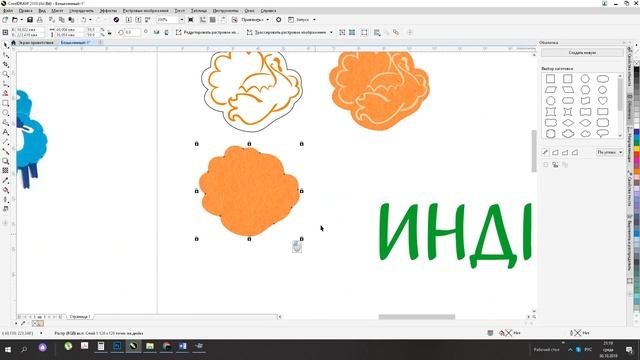Expand the Open file dropdown arrow

click(x=22, y=20)
